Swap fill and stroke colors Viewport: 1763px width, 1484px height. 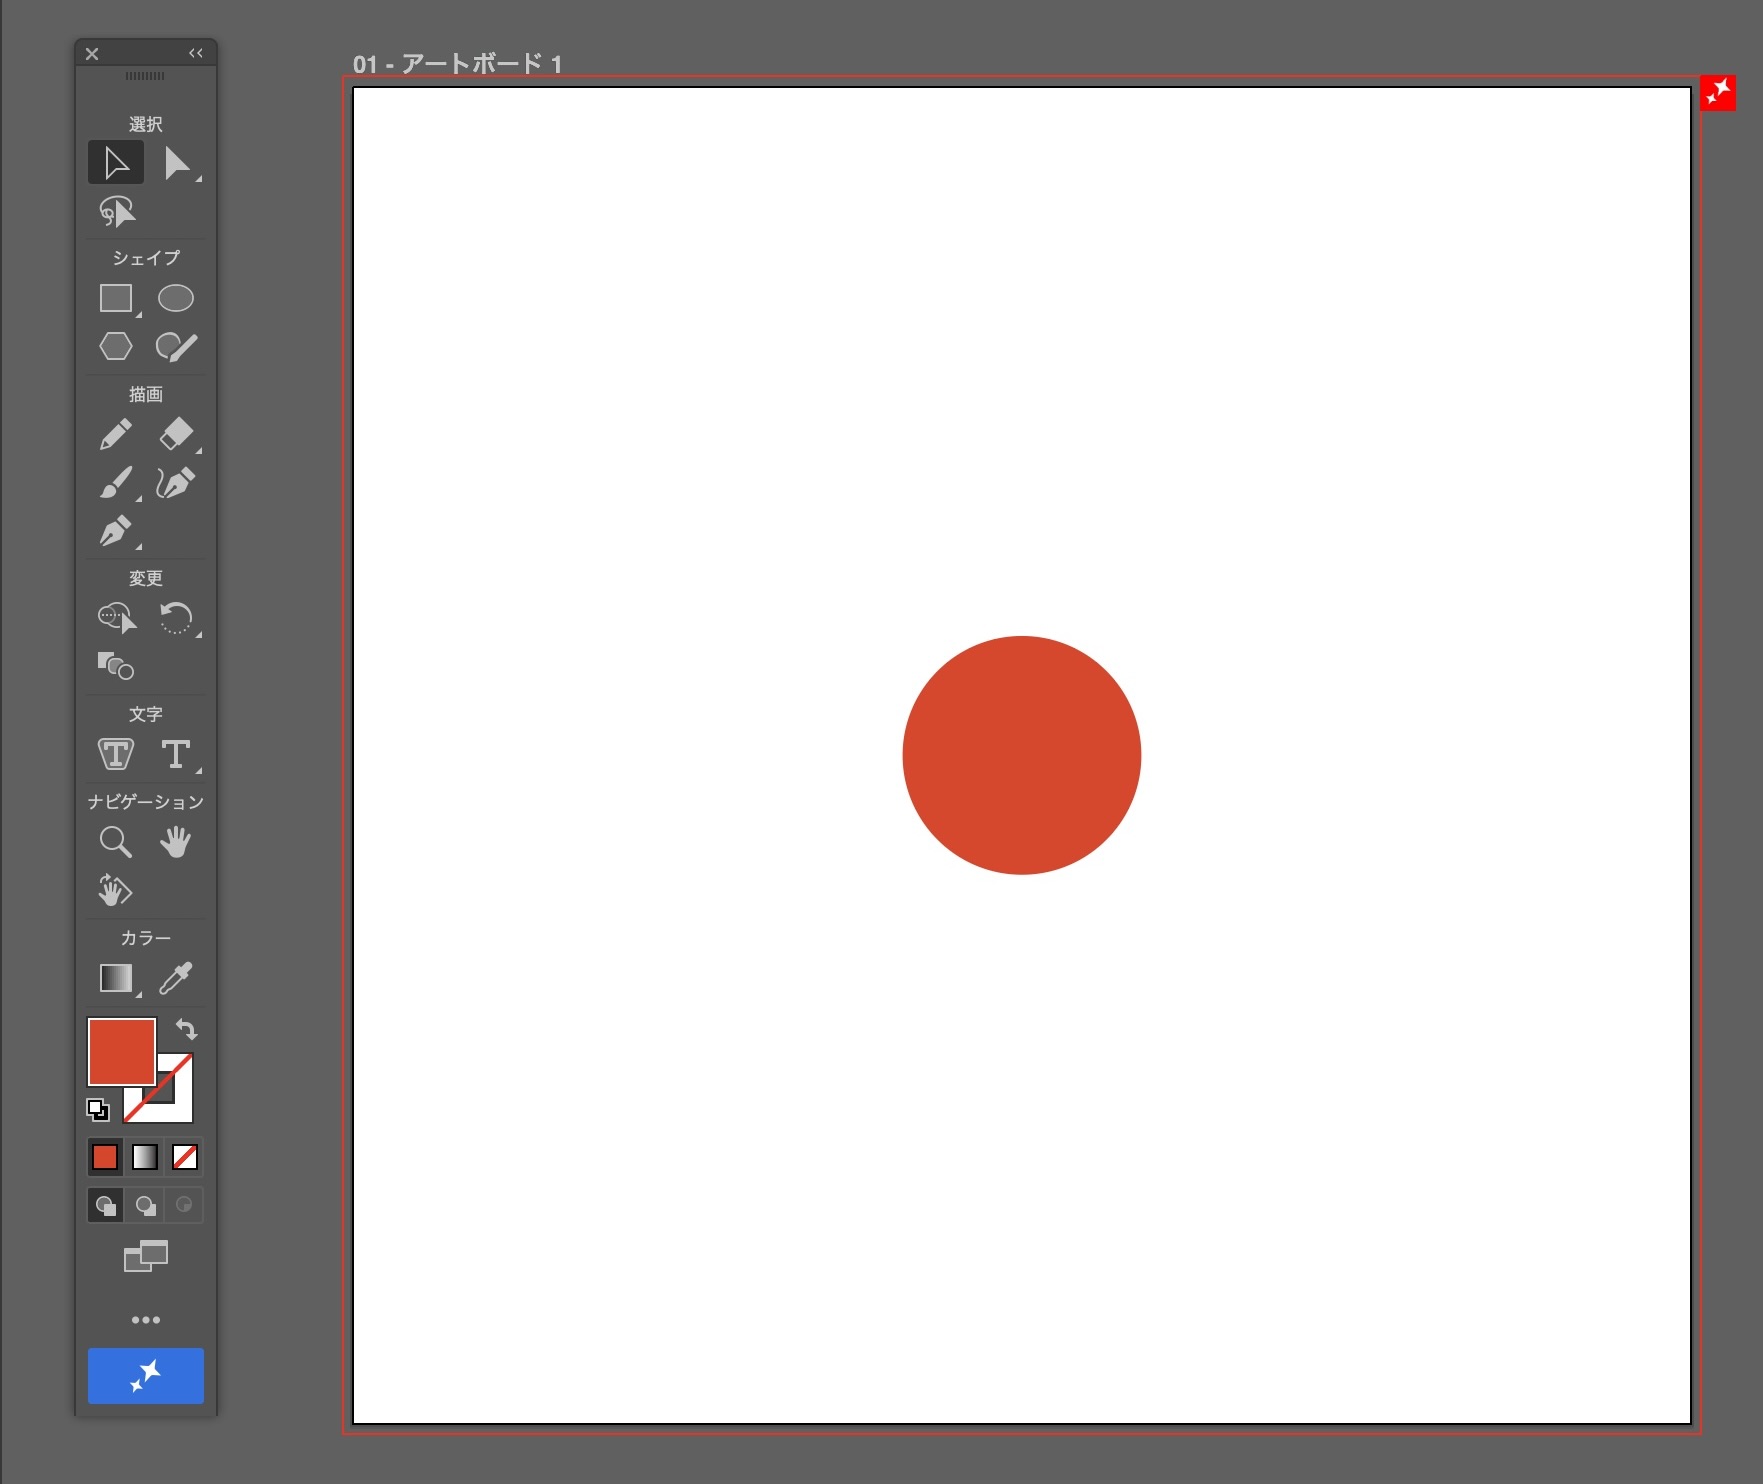tap(187, 1029)
